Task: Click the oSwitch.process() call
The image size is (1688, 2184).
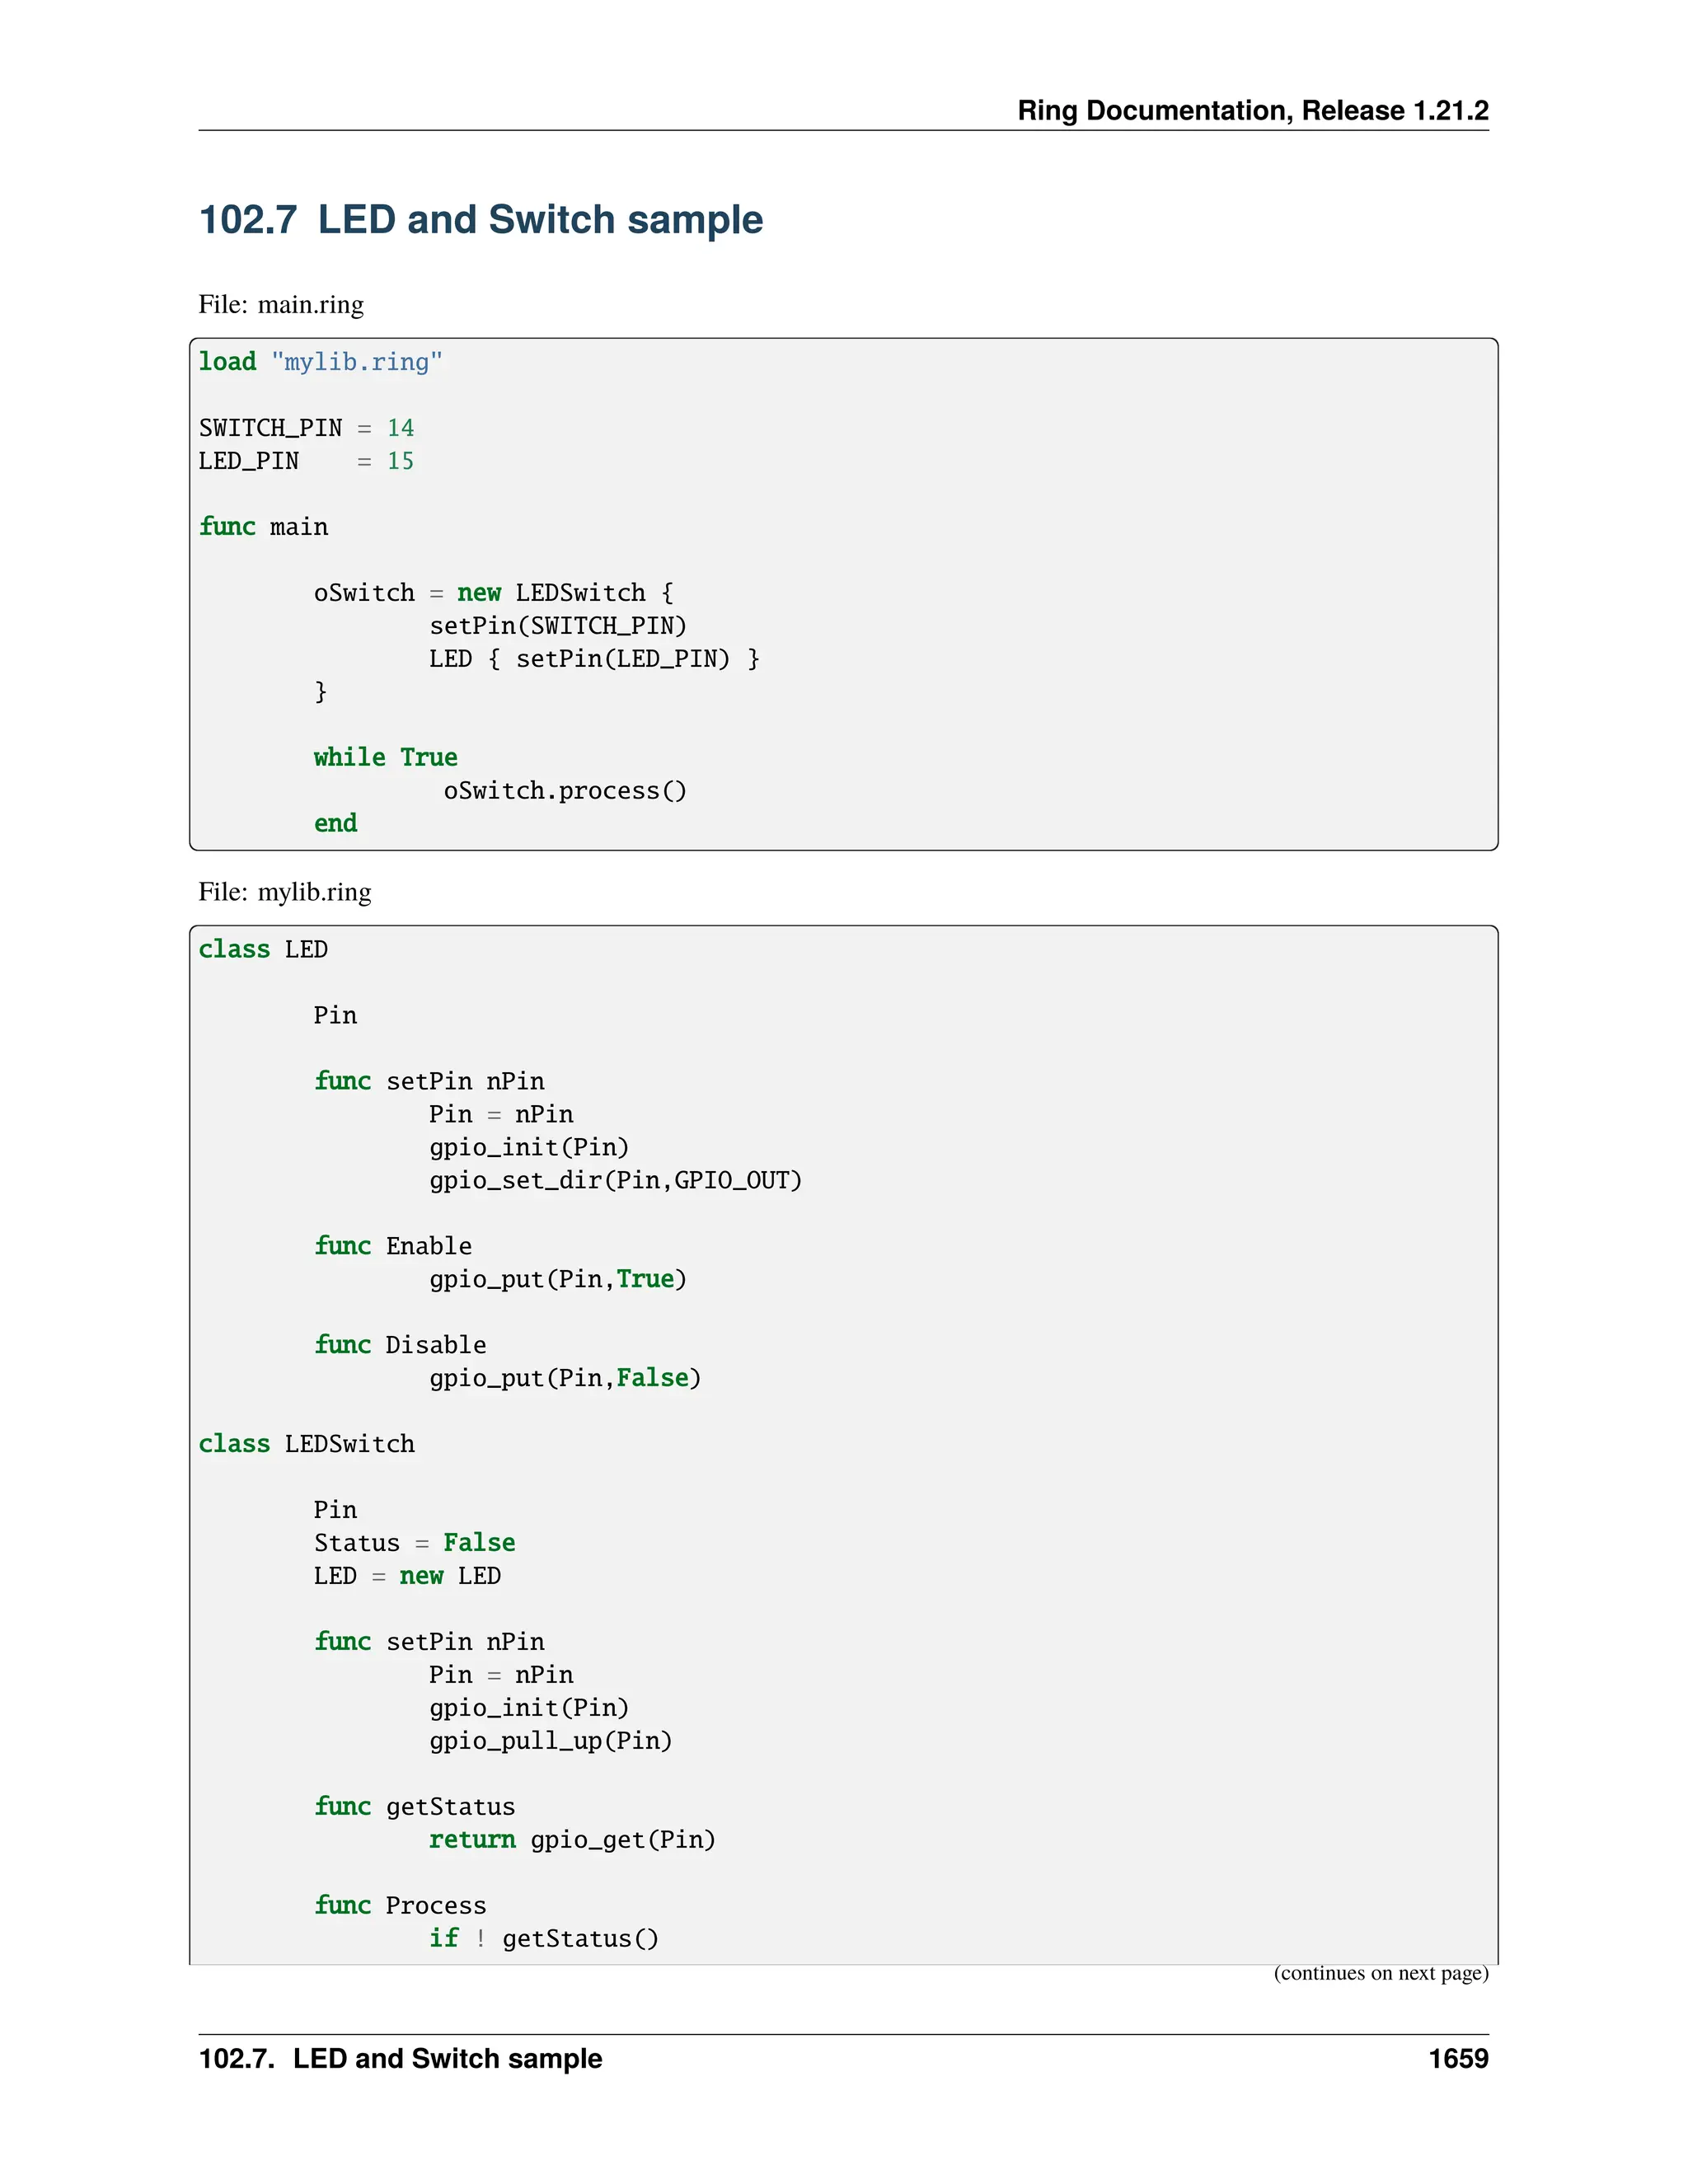Action: tap(565, 790)
